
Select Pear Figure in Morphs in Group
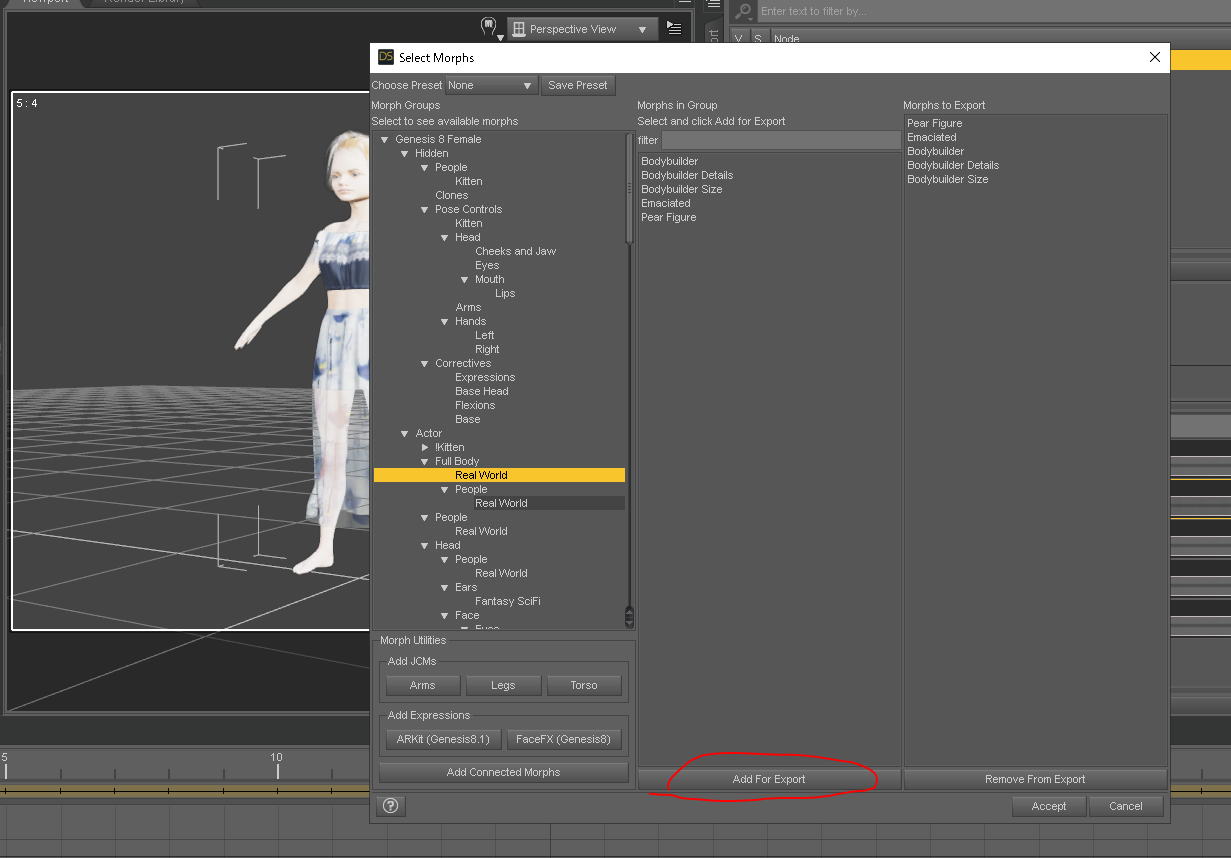668,218
